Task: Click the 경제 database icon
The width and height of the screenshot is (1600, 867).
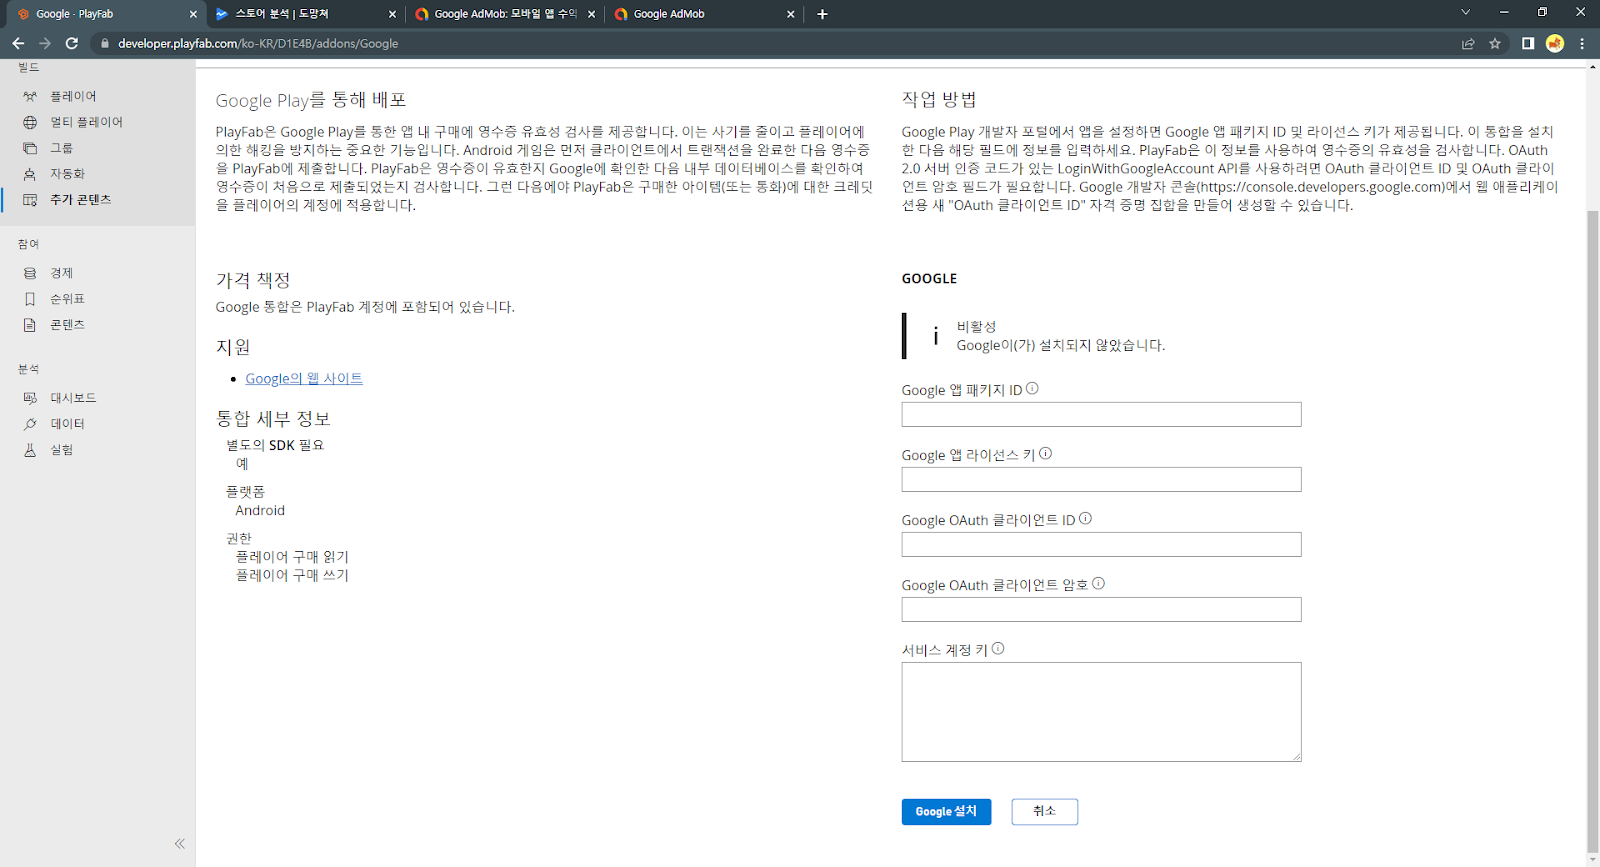Action: (30, 273)
